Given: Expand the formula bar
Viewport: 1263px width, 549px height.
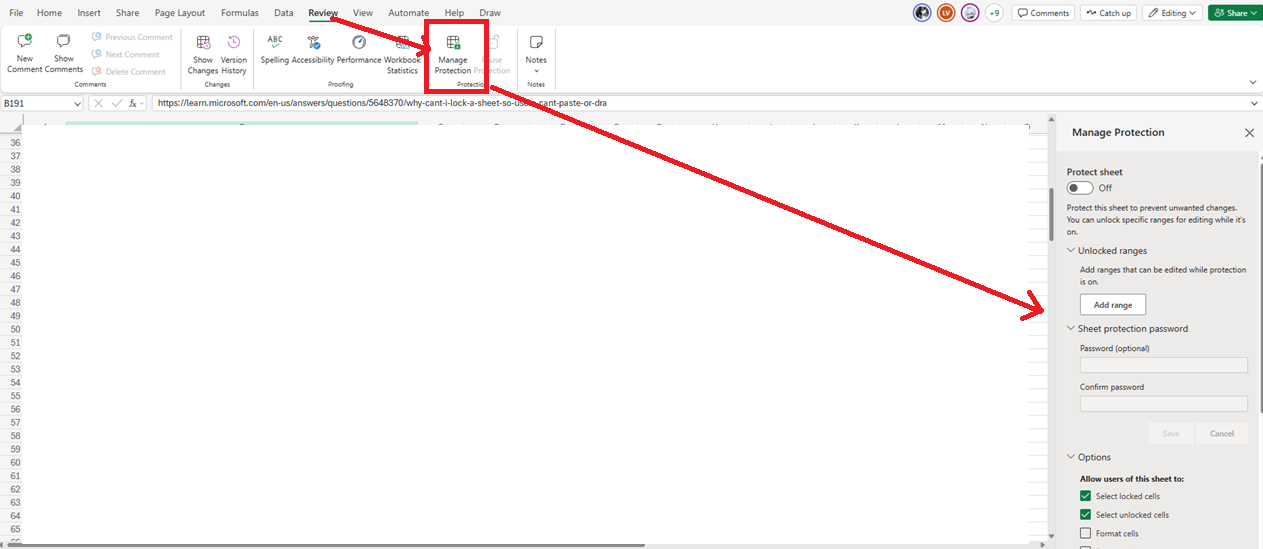Looking at the screenshot, I should pos(1254,103).
